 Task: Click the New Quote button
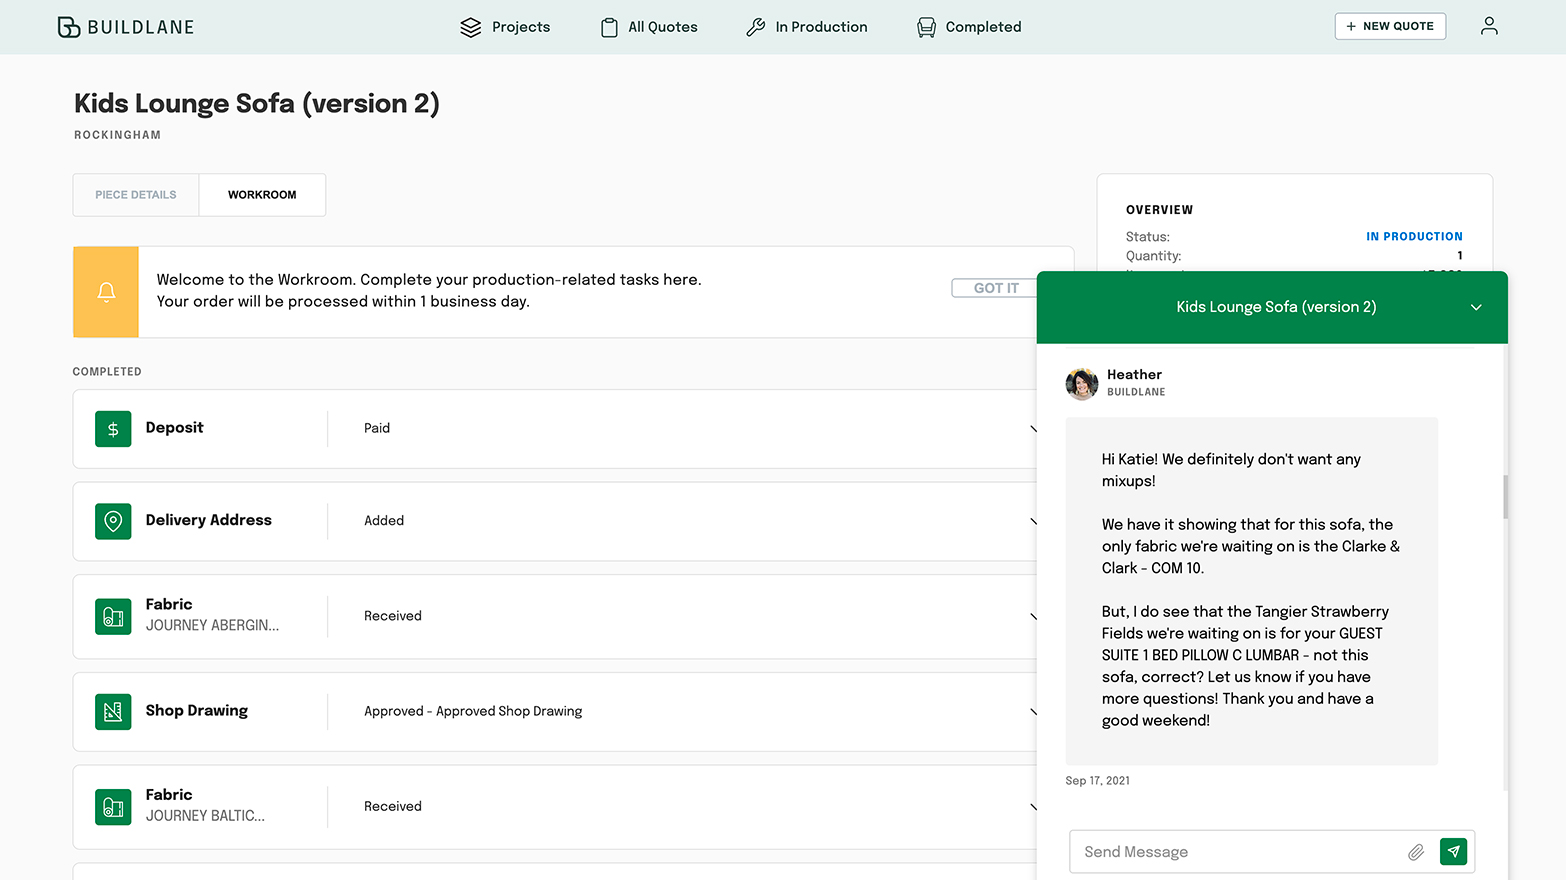(1389, 26)
